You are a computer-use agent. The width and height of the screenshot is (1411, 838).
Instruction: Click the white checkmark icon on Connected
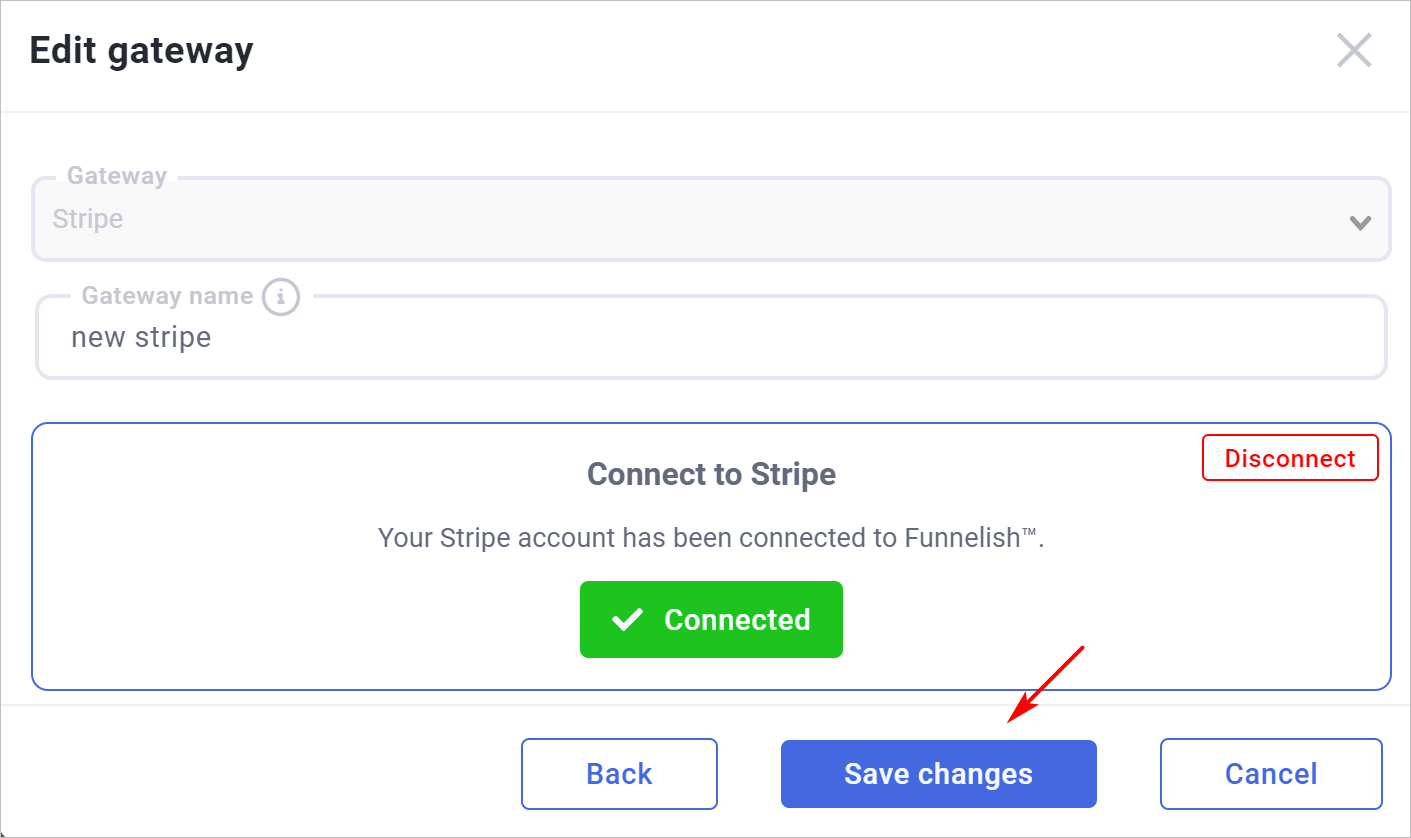pyautogui.click(x=627, y=620)
